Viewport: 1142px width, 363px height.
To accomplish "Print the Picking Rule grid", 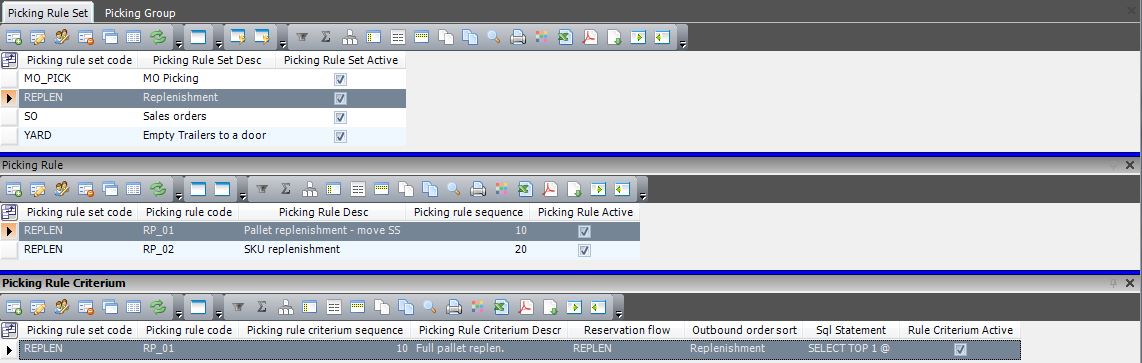I will point(478,189).
